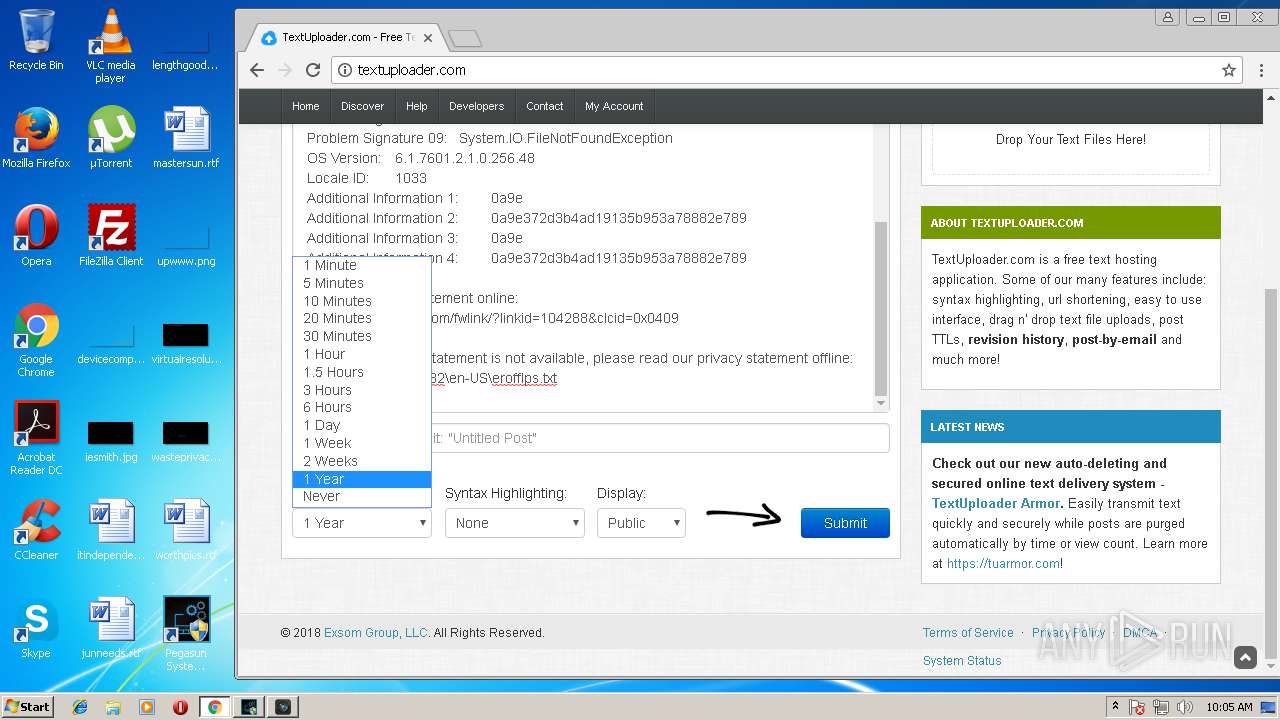Launch Opera browser desktop icon
Image resolution: width=1280 pixels, height=720 pixels.
(36, 236)
